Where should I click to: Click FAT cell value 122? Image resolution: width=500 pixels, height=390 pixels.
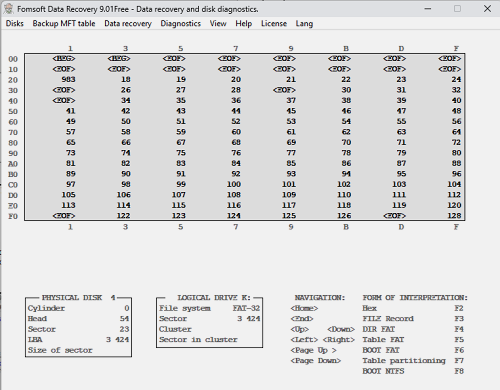pos(123,216)
